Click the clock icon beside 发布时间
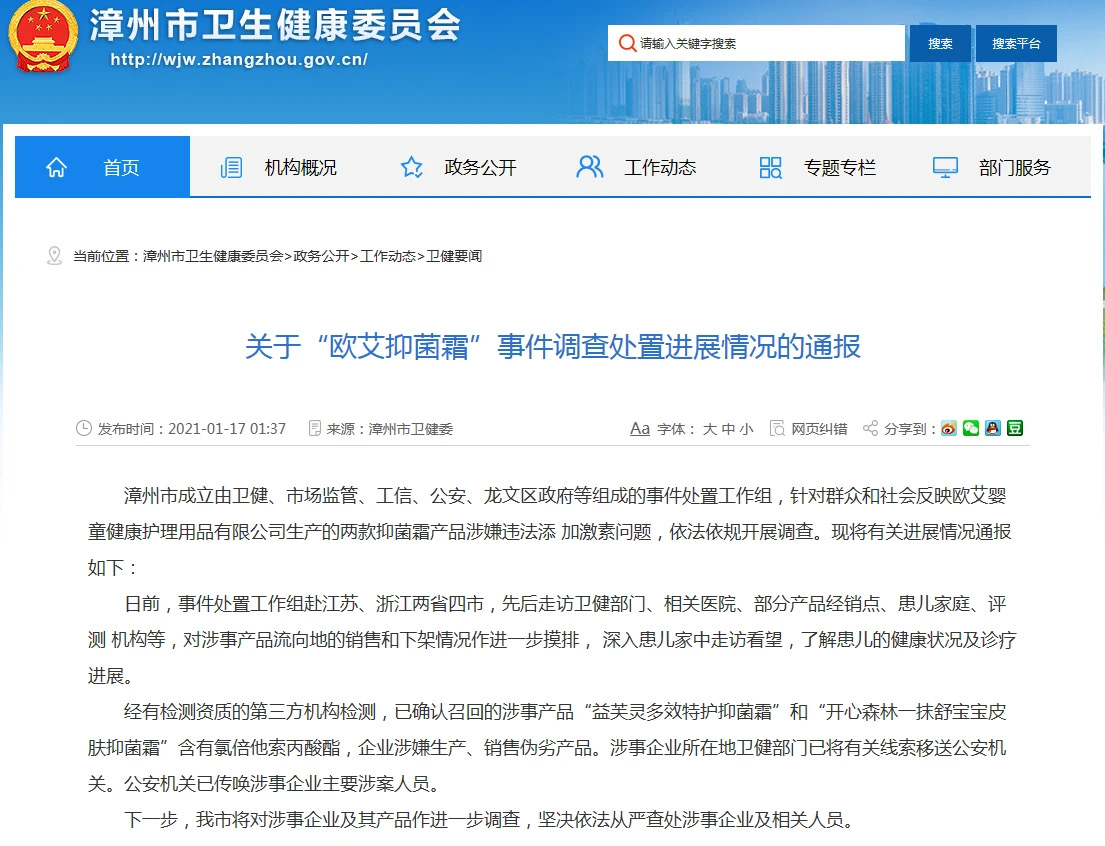 pos(84,428)
